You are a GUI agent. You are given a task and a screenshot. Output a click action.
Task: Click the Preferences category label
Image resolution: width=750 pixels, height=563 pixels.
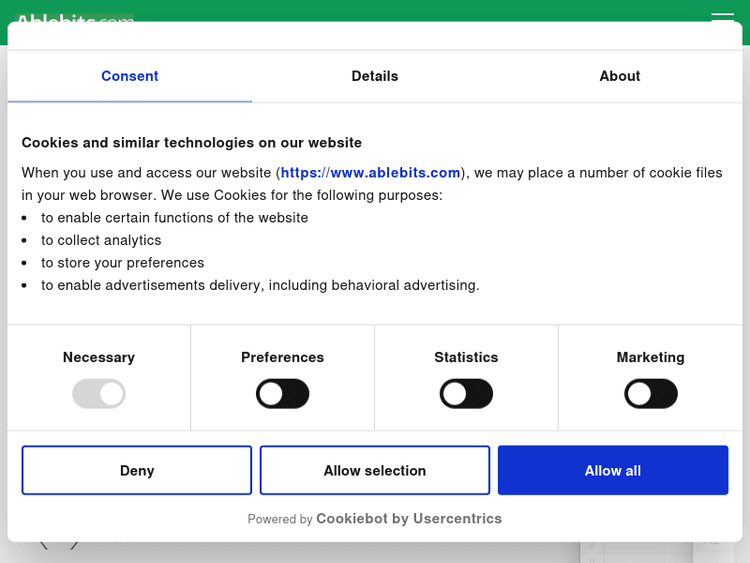[x=282, y=357]
